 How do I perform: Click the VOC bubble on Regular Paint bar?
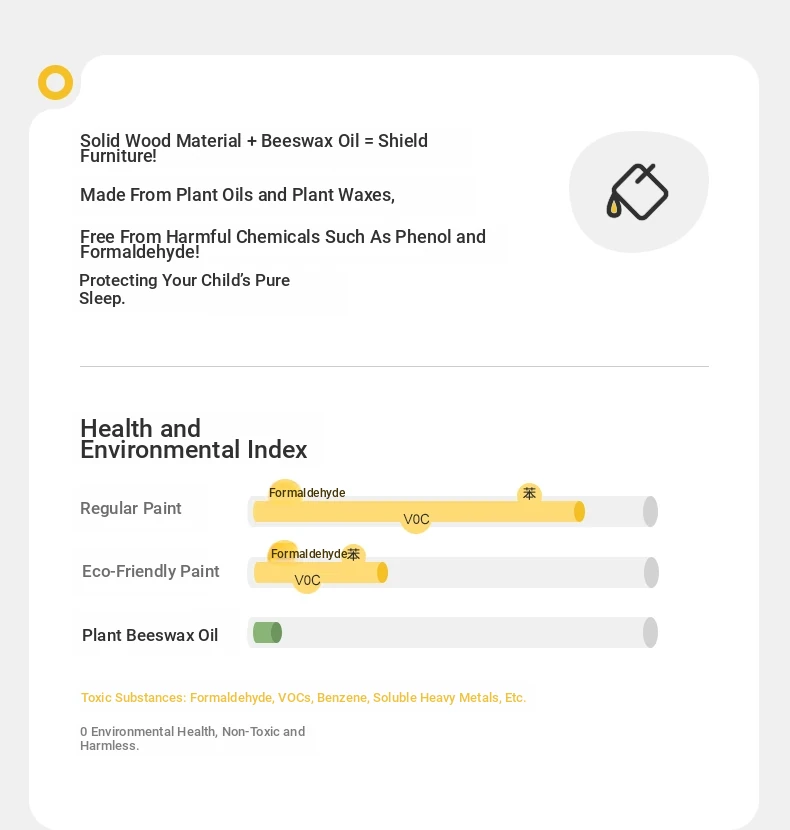pos(416,519)
